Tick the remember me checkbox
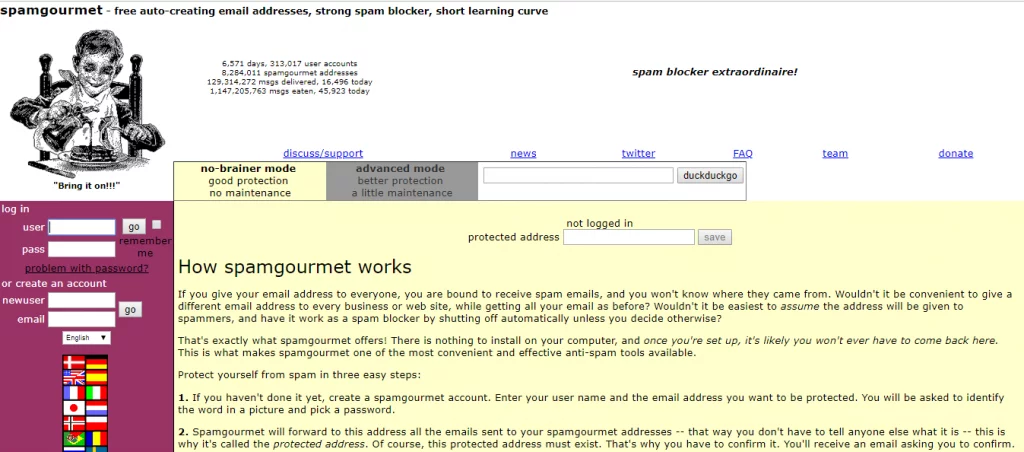 tap(157, 225)
